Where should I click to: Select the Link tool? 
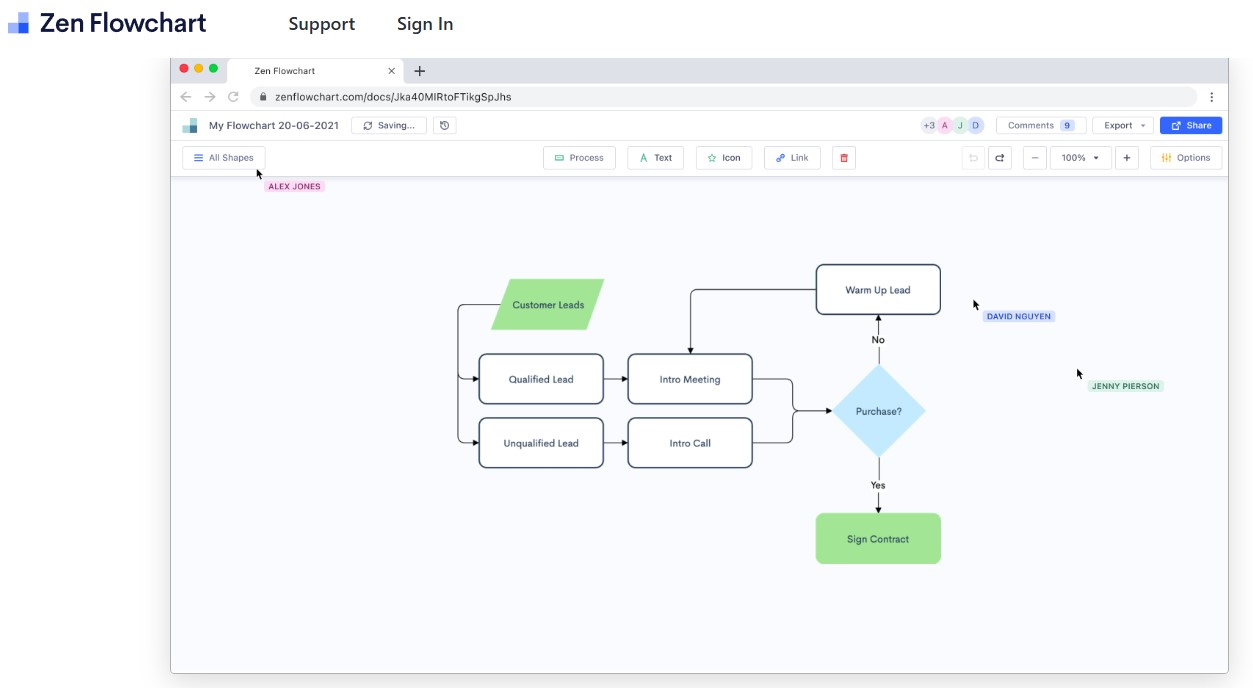pyautogui.click(x=791, y=157)
